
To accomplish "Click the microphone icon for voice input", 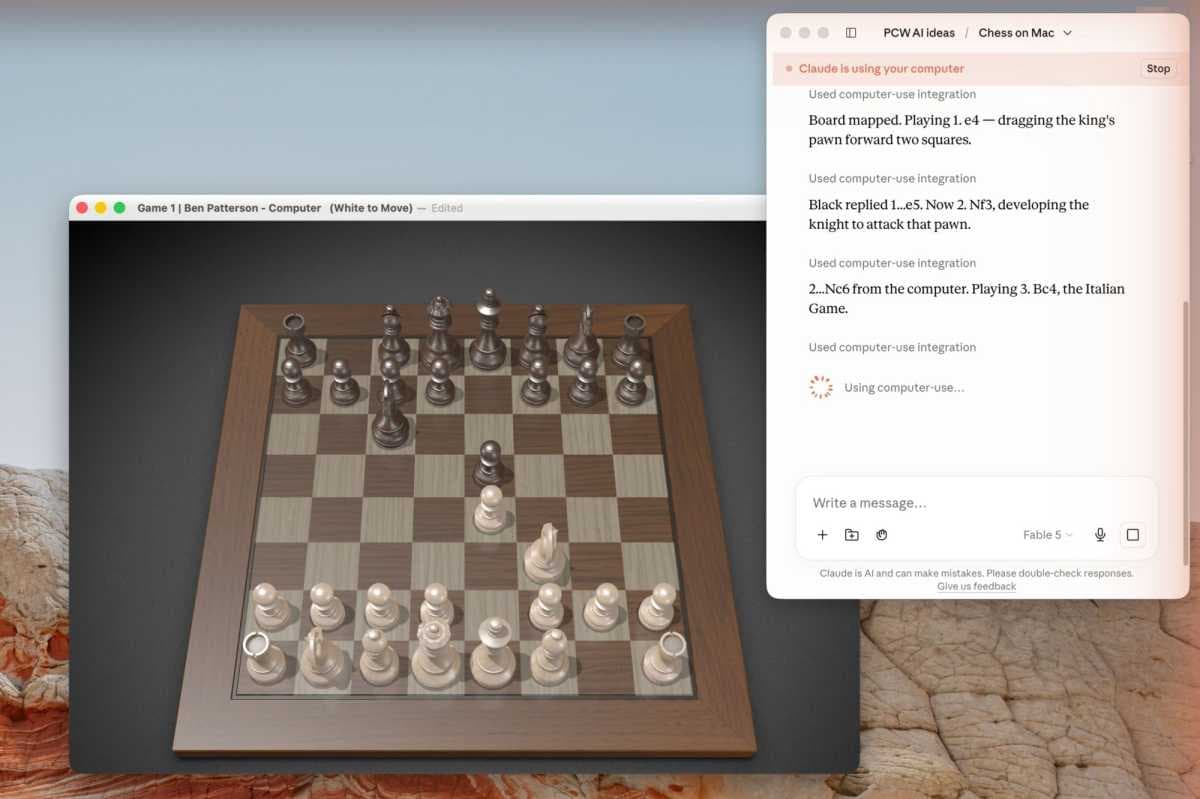I will coord(1100,535).
